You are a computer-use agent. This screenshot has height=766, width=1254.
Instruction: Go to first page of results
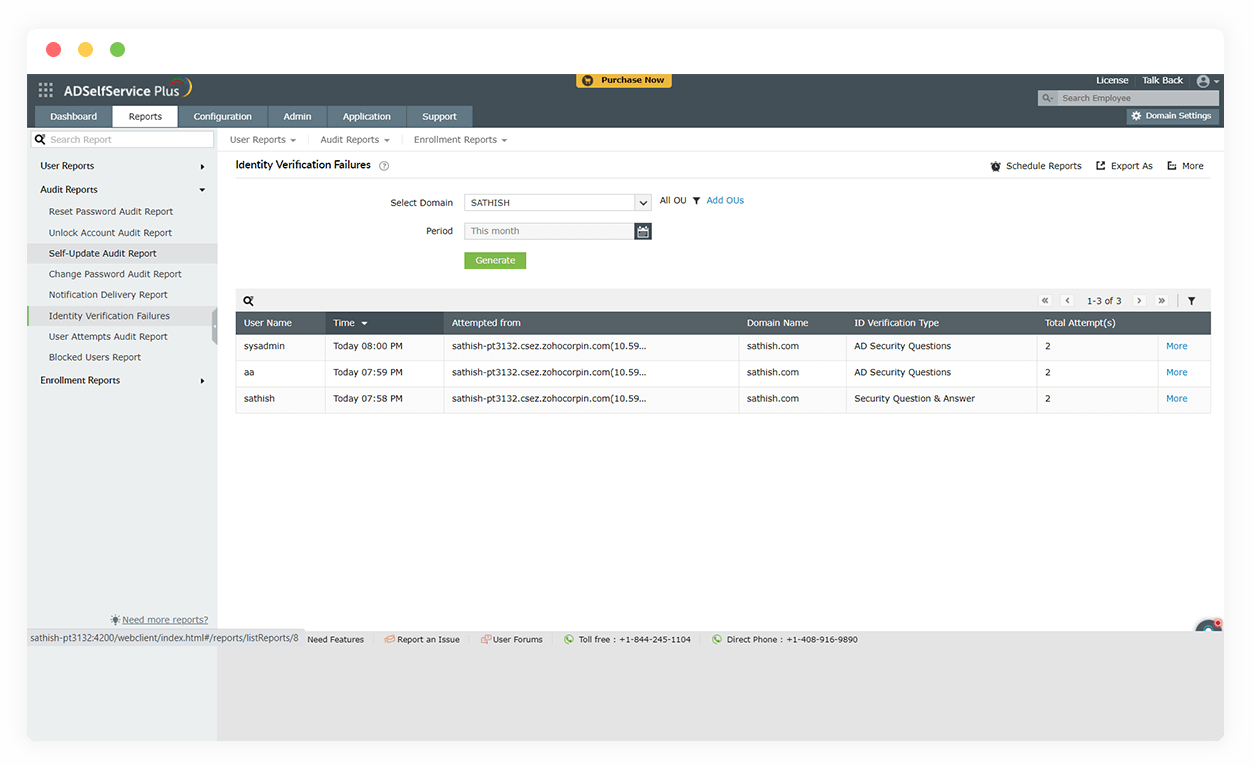[x=1045, y=301]
